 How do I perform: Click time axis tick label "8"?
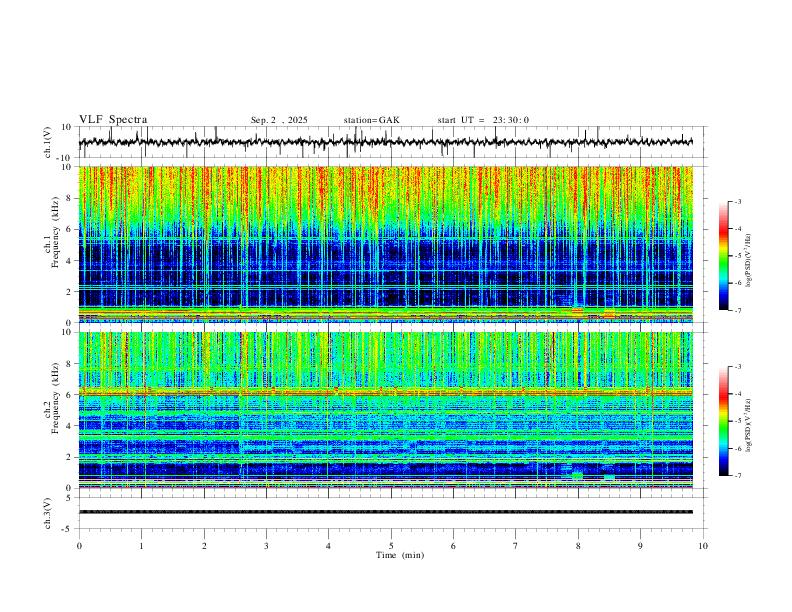click(578, 546)
